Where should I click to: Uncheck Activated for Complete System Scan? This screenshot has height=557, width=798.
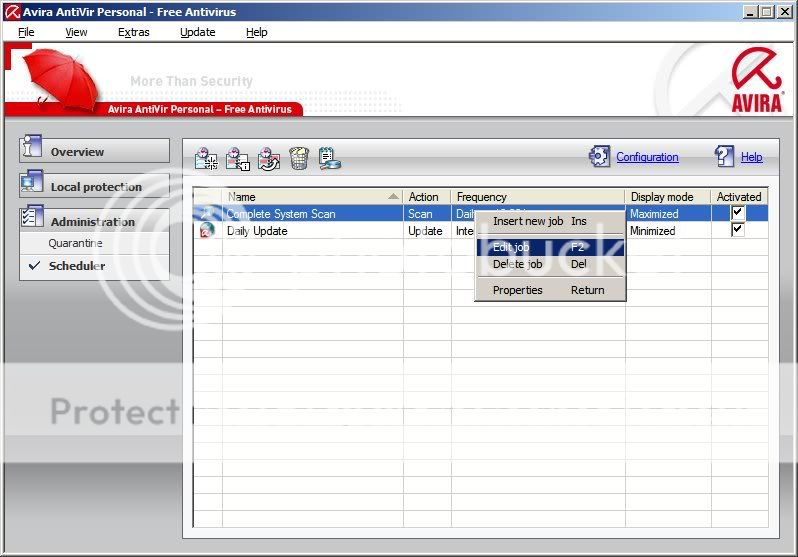coord(737,212)
